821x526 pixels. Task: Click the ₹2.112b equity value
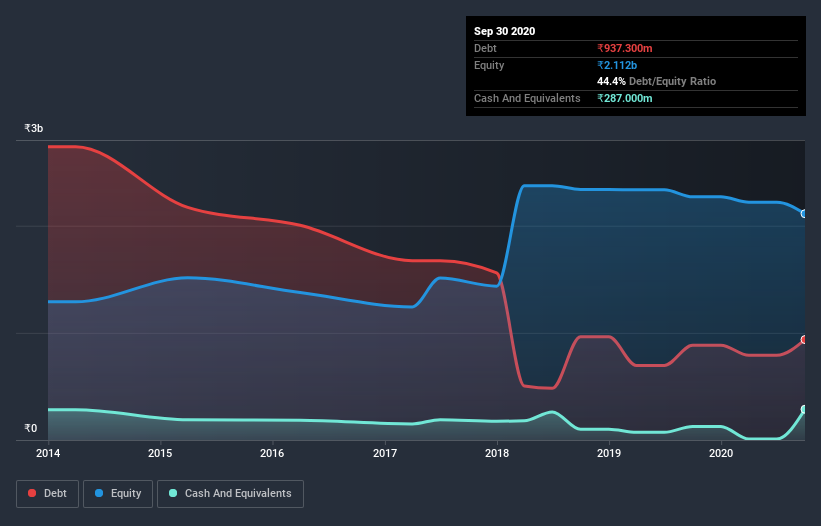[617, 65]
